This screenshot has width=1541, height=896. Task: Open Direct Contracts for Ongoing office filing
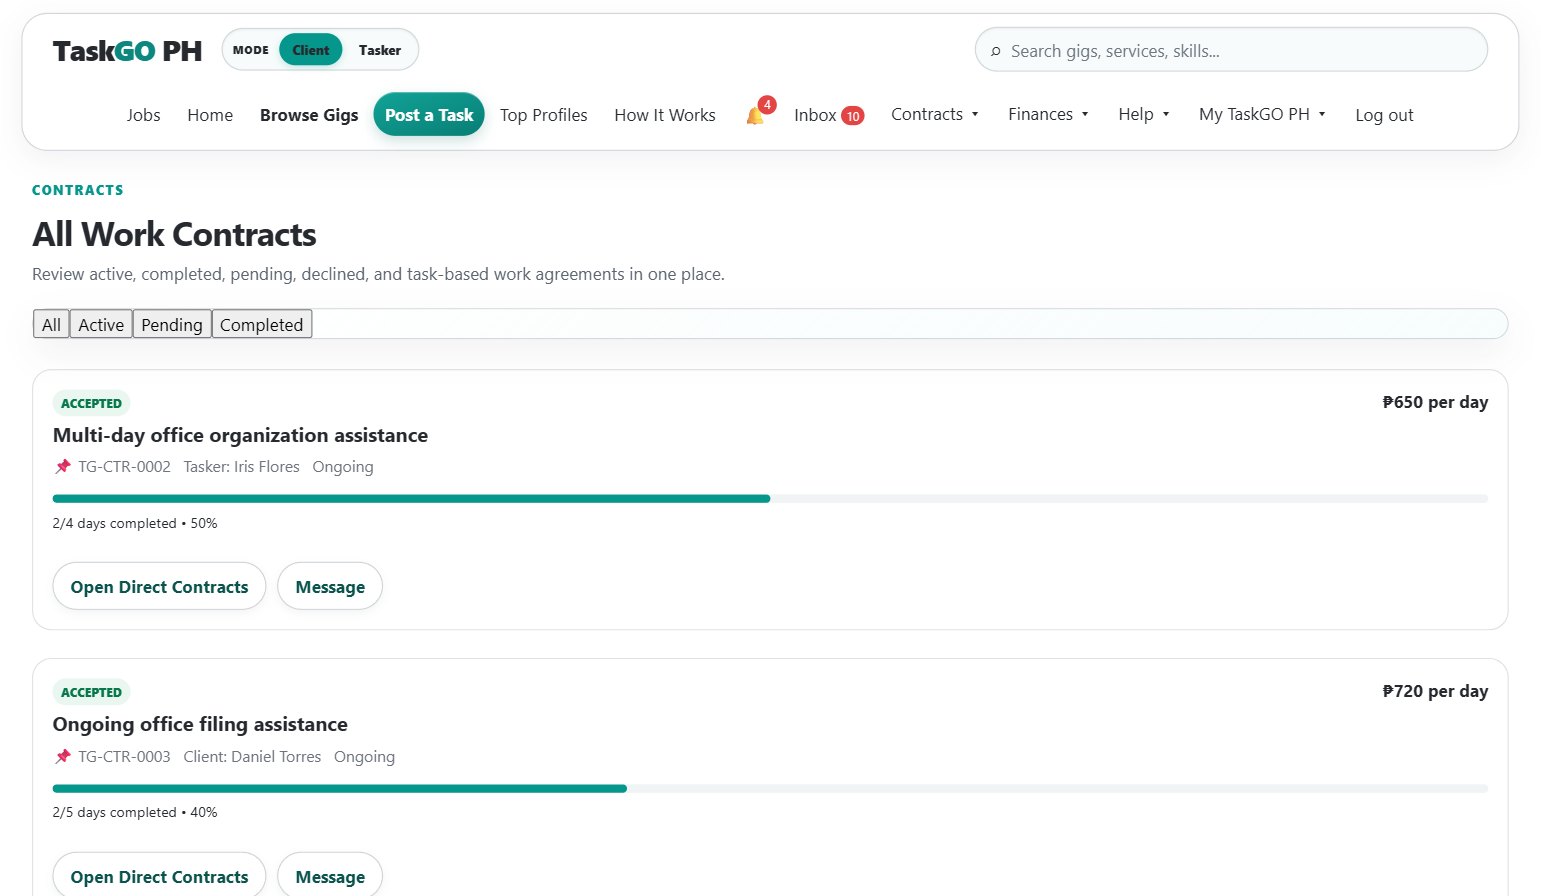coord(159,876)
